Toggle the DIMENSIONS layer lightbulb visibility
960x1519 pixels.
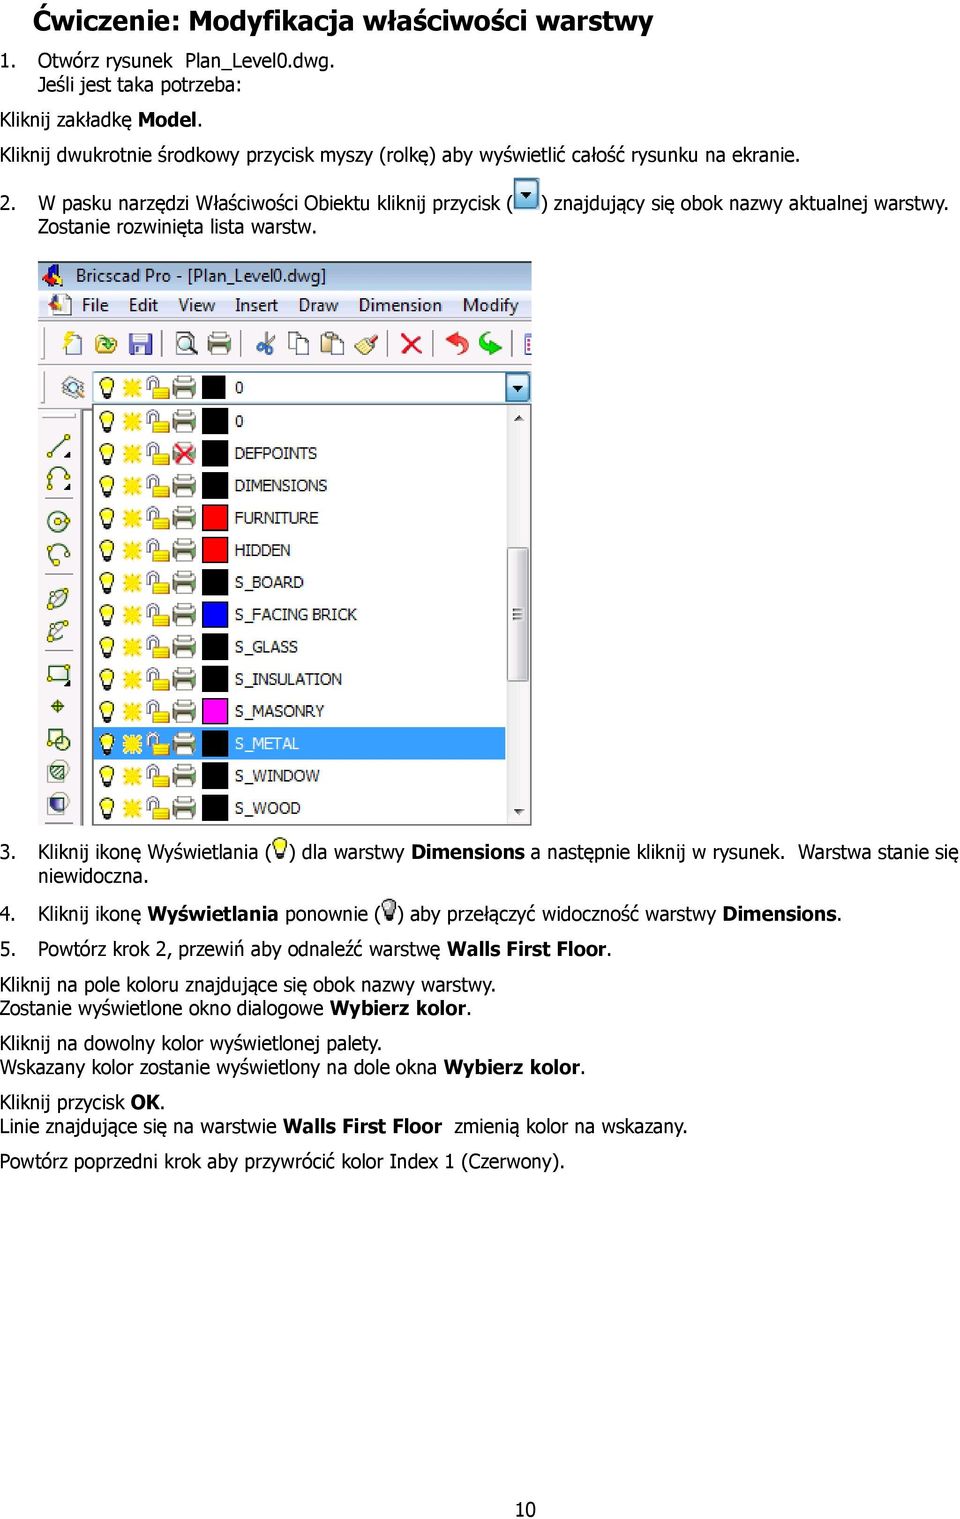coord(107,486)
